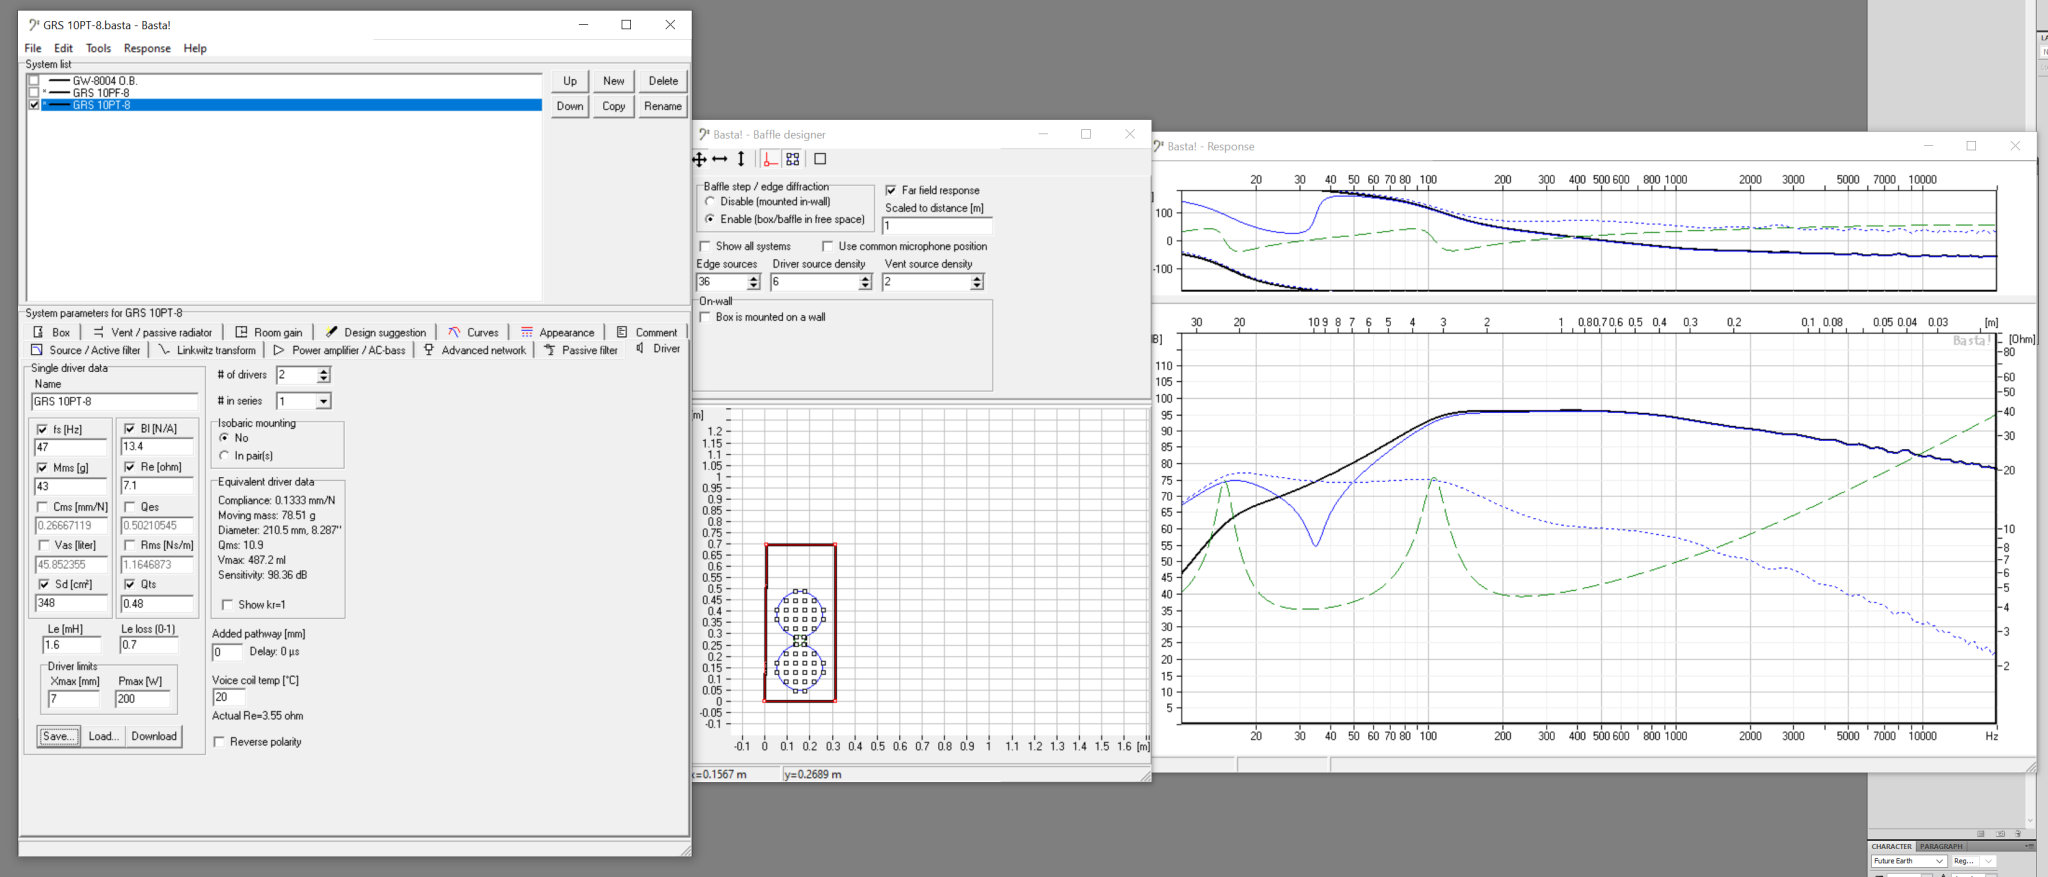2048x877 pixels.
Task: Check the GW-8004 O.B. system checkbox
Action: [34, 81]
